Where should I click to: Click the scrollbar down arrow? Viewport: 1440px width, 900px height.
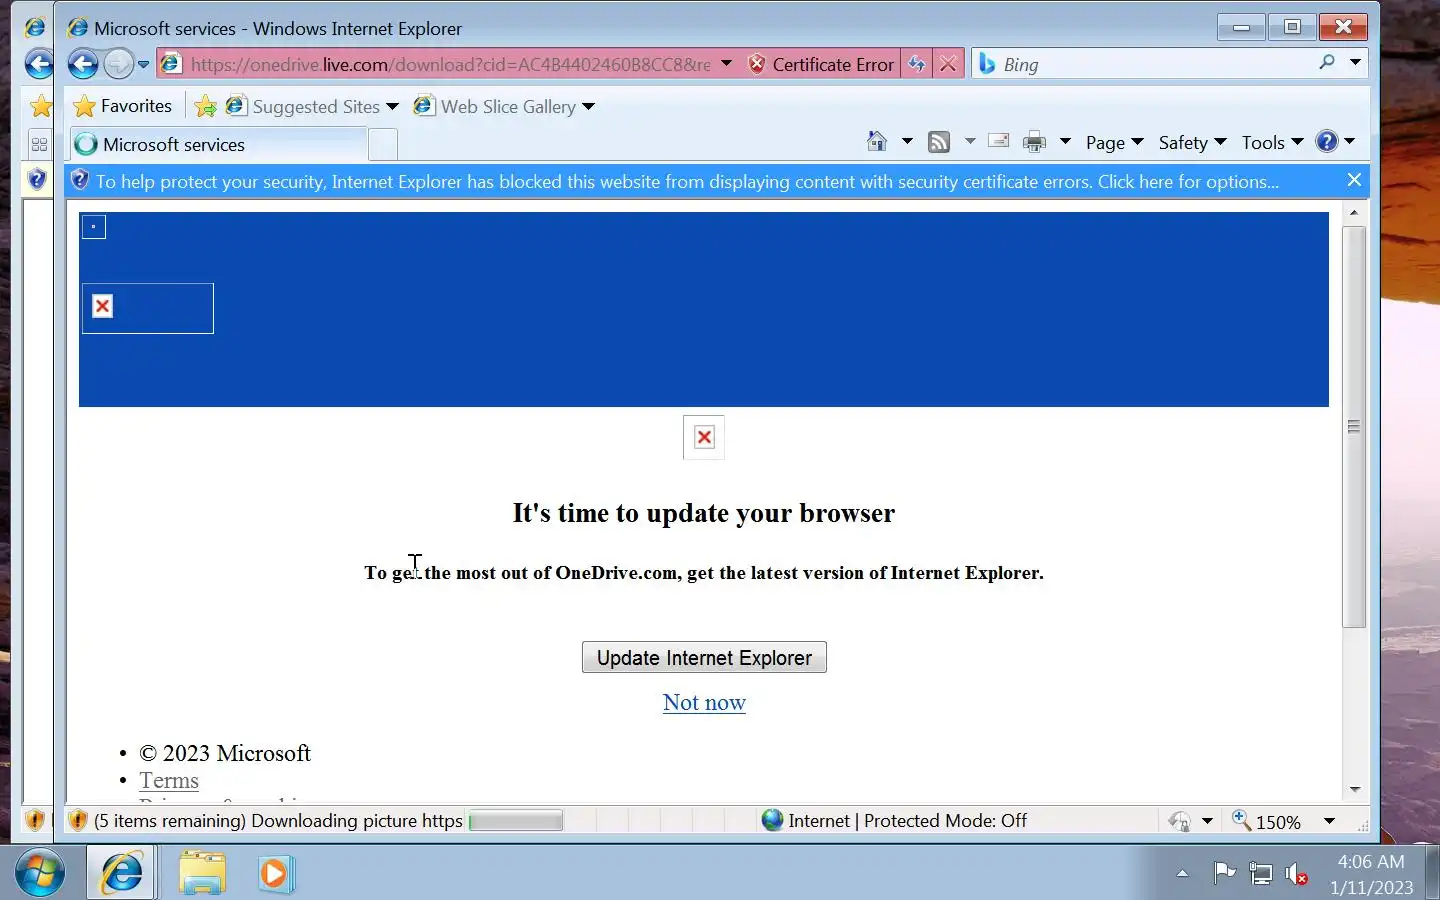tap(1354, 790)
